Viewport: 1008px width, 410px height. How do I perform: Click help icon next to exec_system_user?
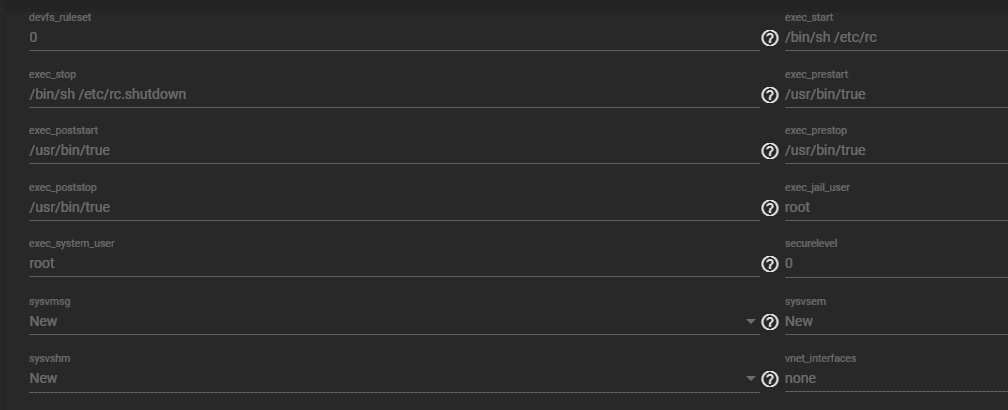coord(770,264)
